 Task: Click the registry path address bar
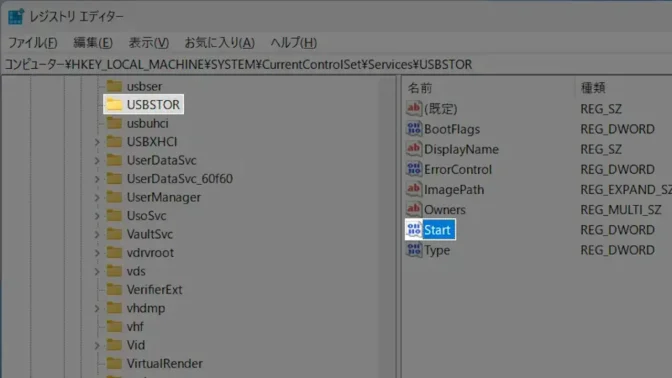point(336,64)
